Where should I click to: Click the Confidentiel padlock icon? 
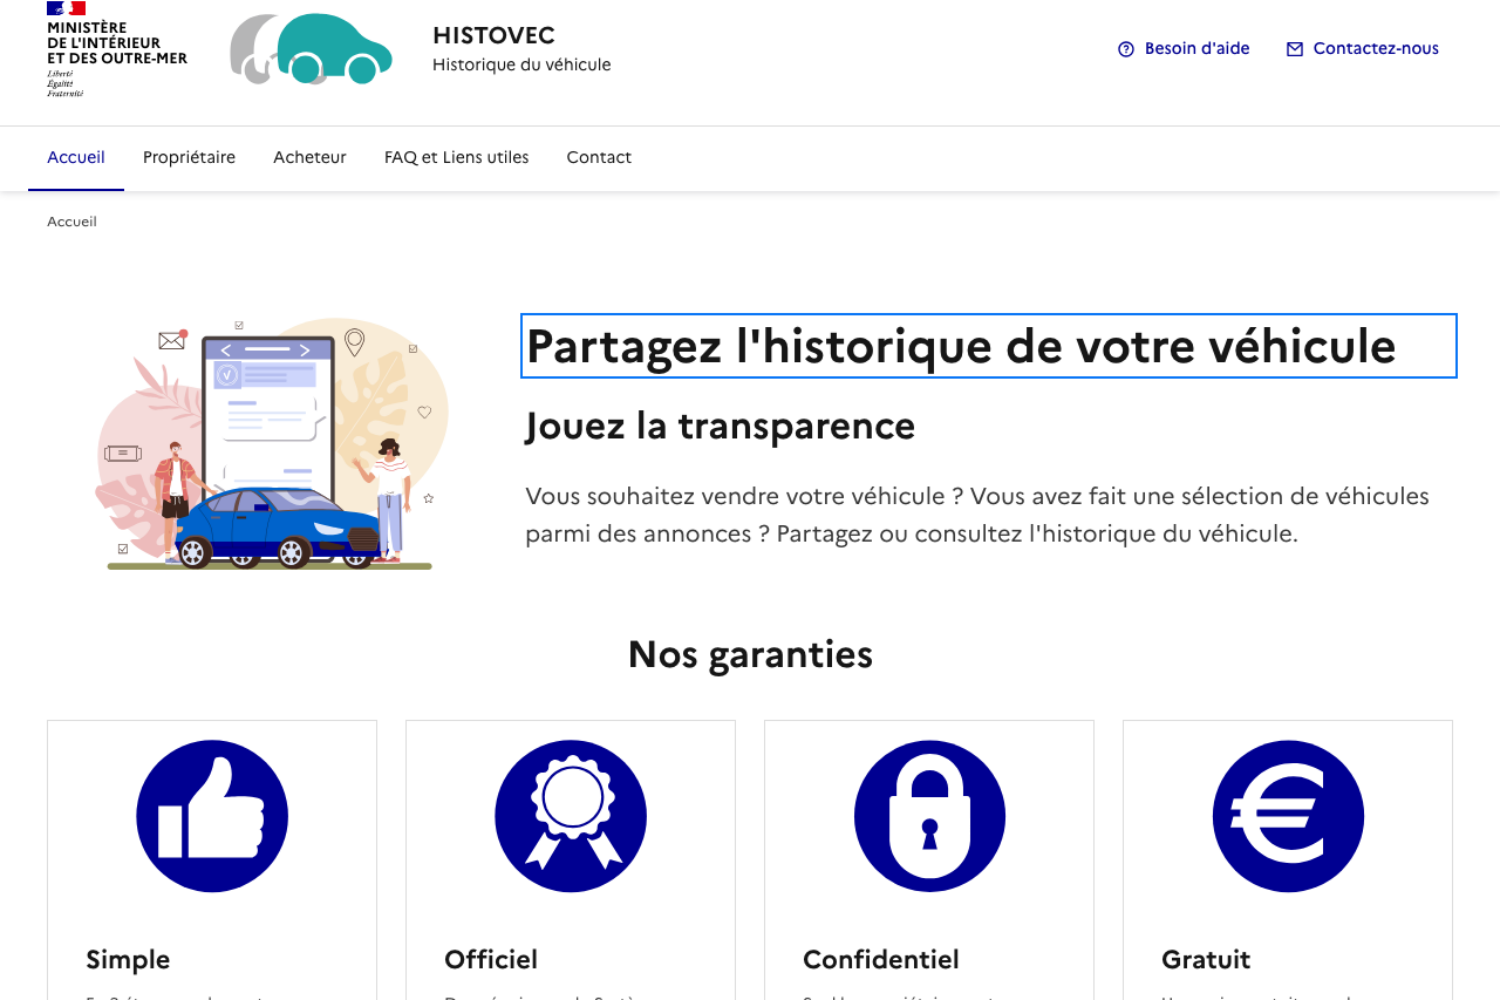coord(930,816)
